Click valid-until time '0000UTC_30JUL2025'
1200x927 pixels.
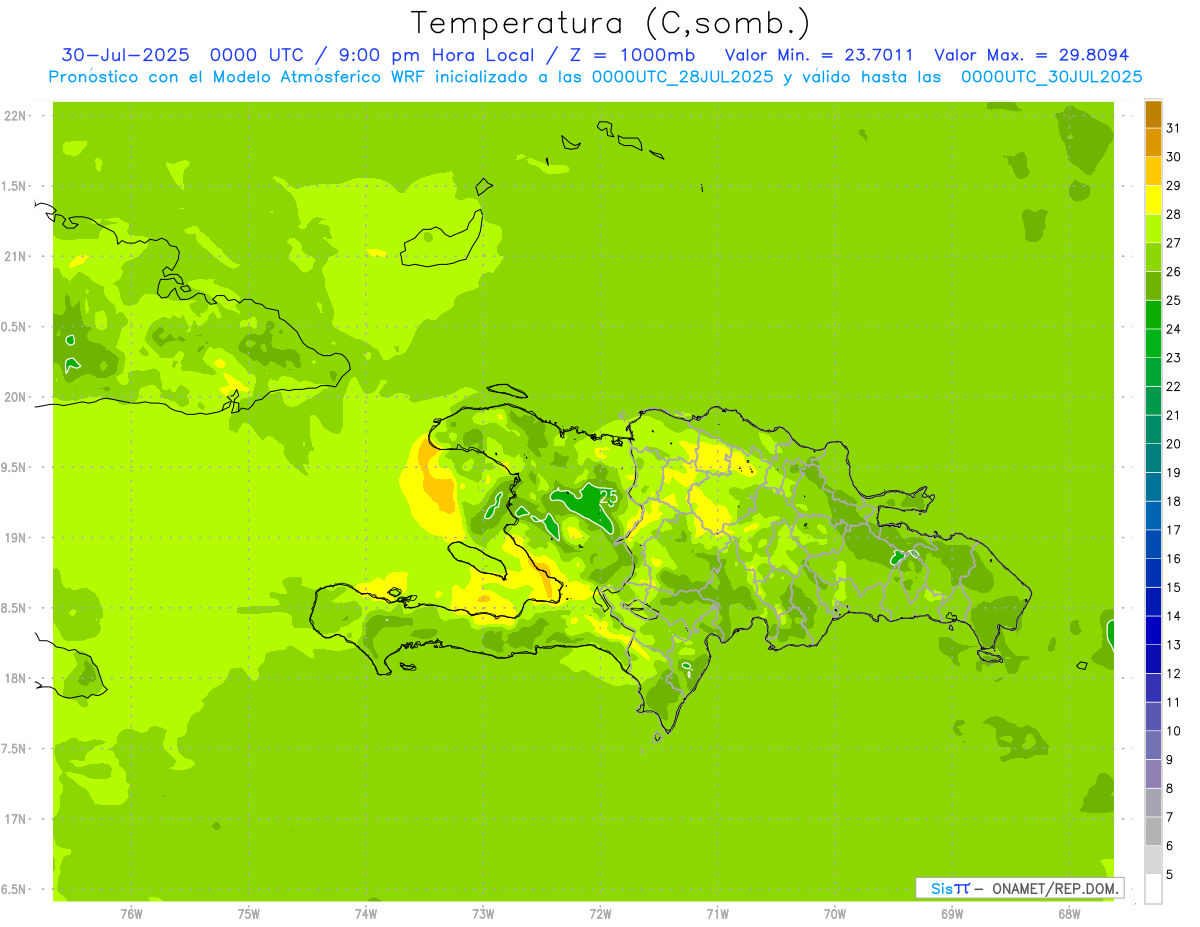tap(1051, 76)
